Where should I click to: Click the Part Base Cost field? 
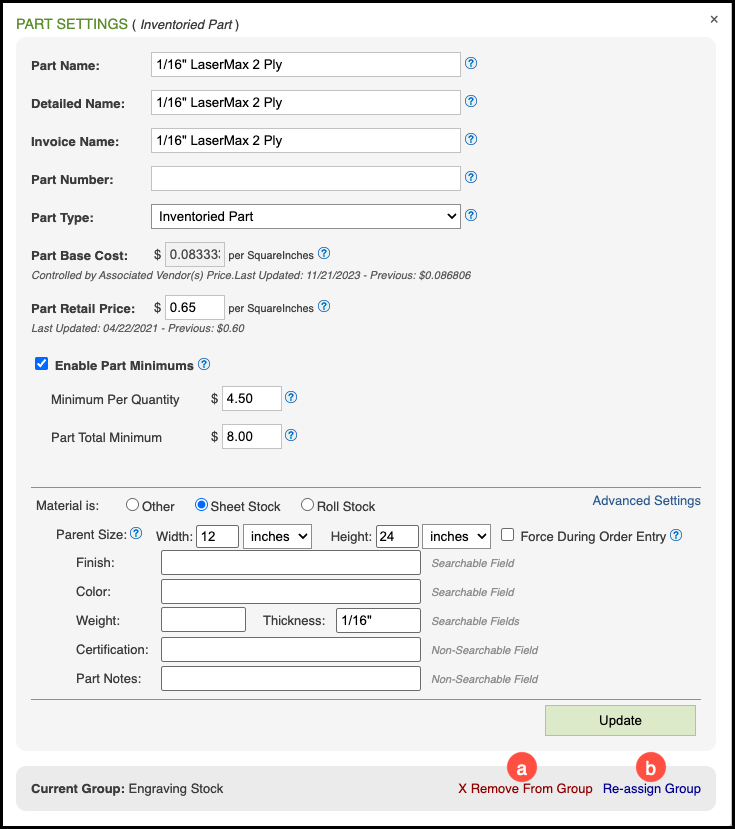click(195, 255)
